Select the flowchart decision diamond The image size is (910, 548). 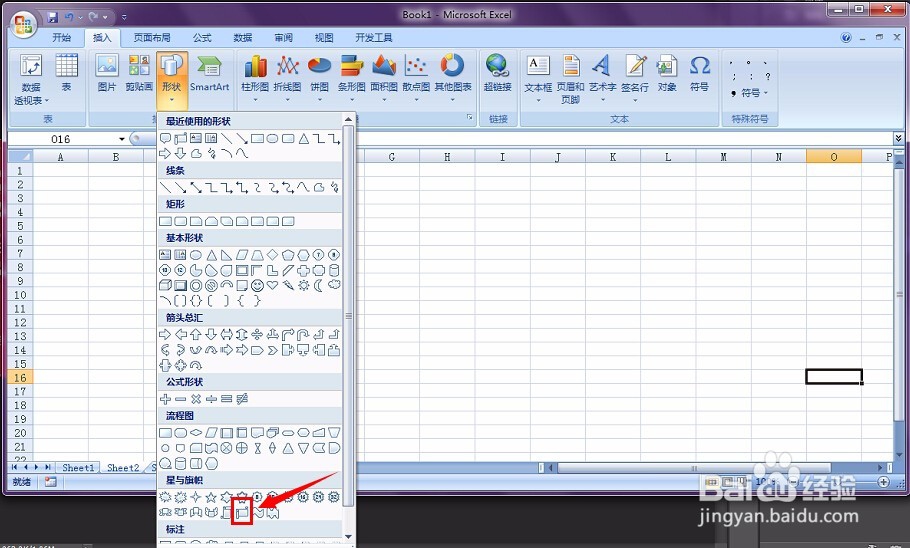tap(196, 432)
